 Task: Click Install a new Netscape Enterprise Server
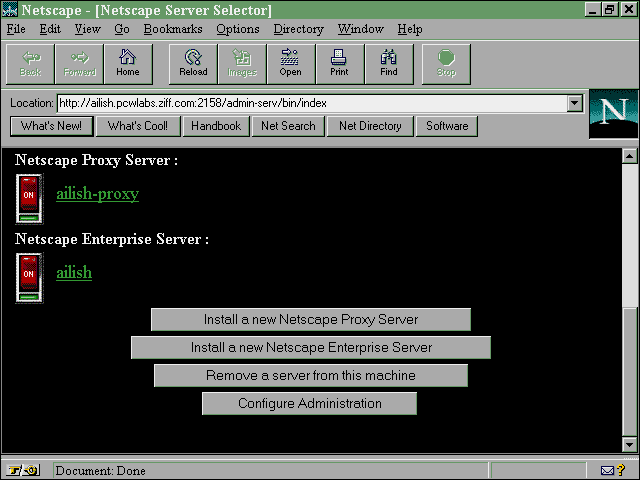tap(311, 347)
